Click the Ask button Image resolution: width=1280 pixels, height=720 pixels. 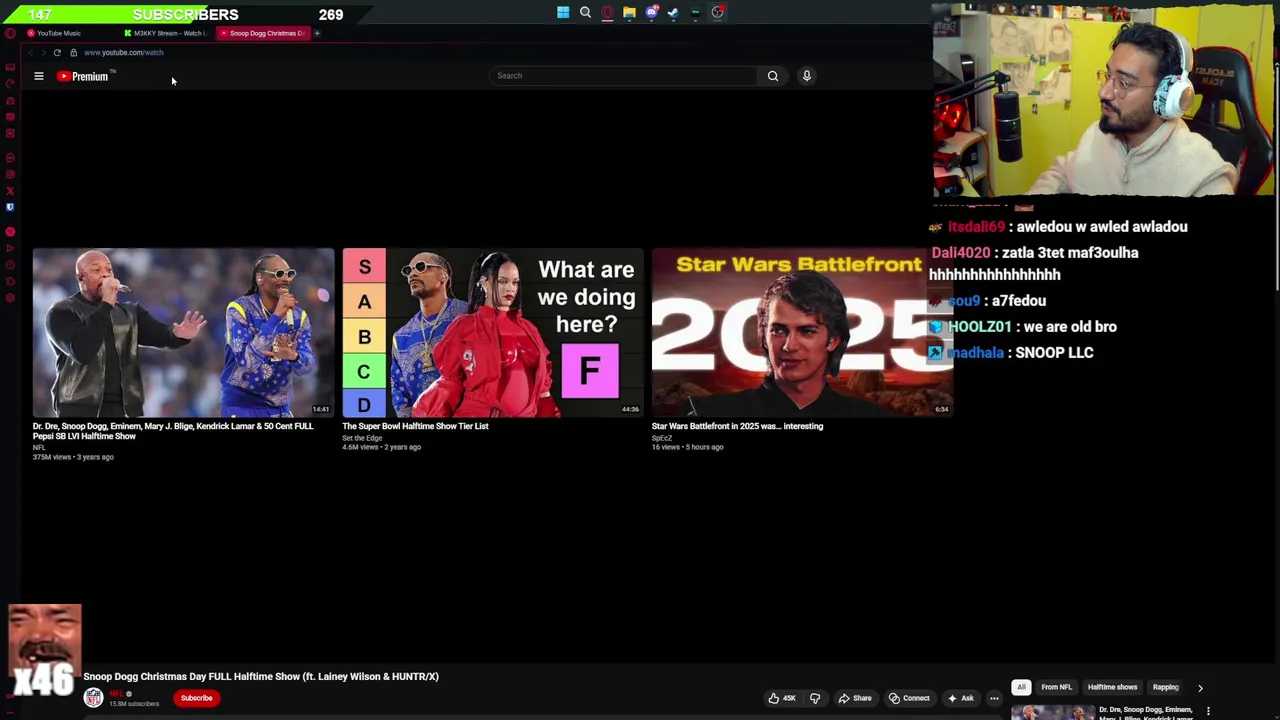[x=961, y=698]
